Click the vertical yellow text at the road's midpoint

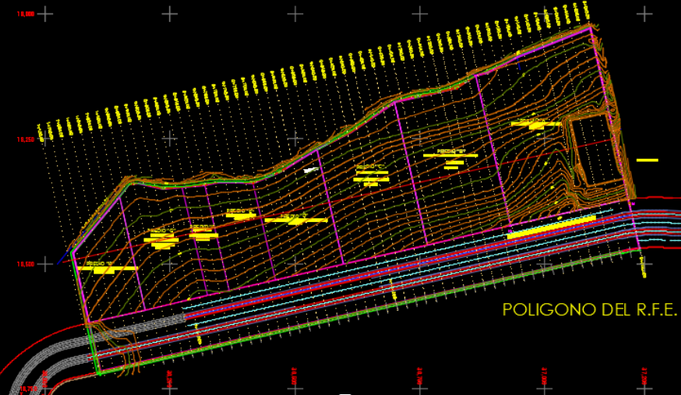[x=393, y=290]
